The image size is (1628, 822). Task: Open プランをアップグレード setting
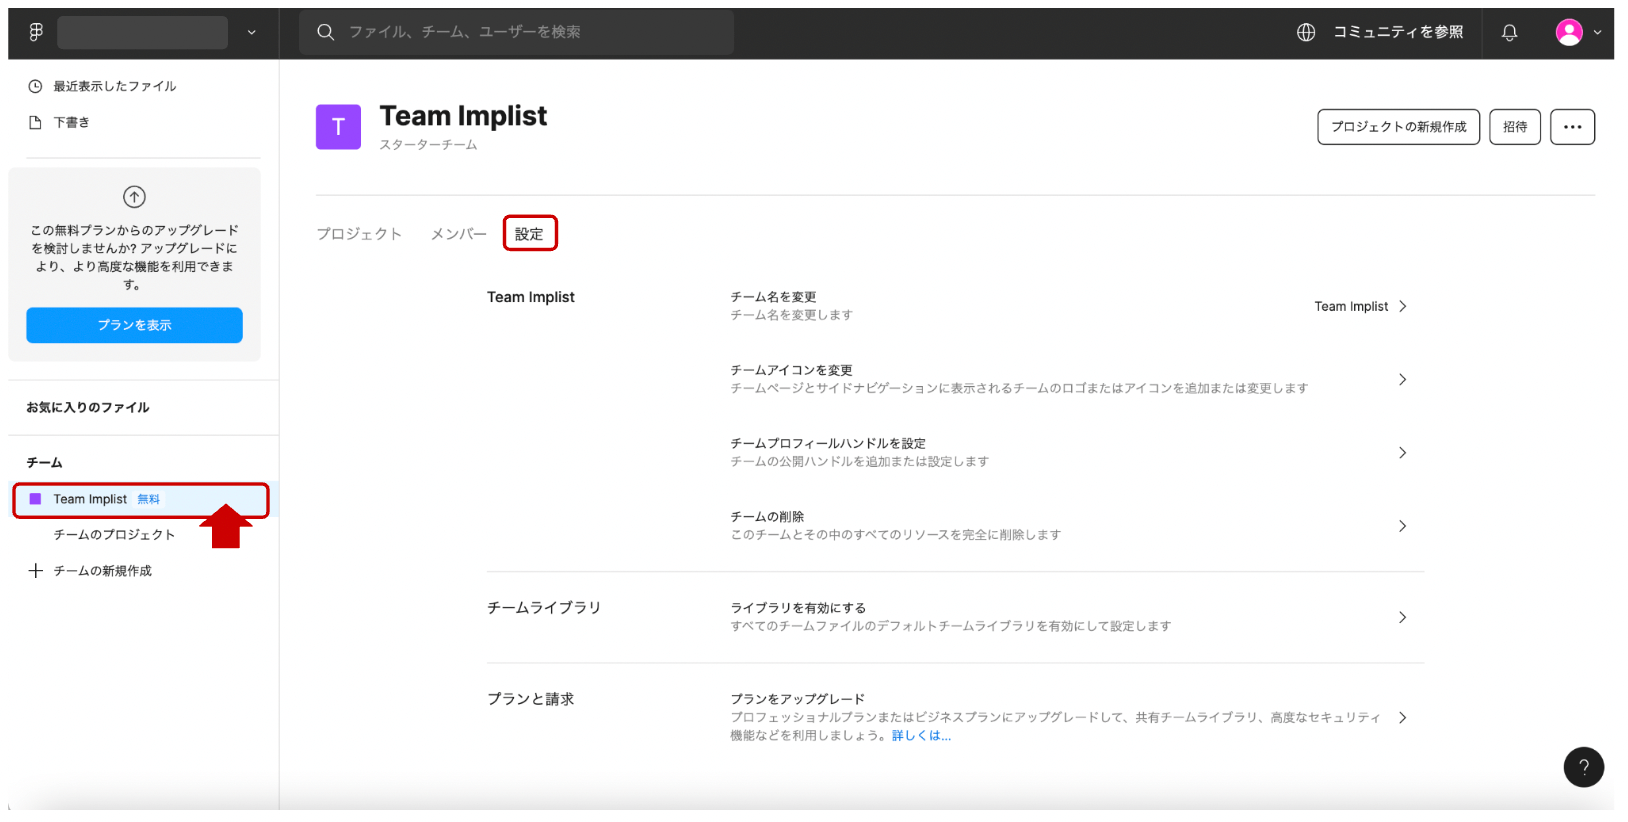(797, 699)
